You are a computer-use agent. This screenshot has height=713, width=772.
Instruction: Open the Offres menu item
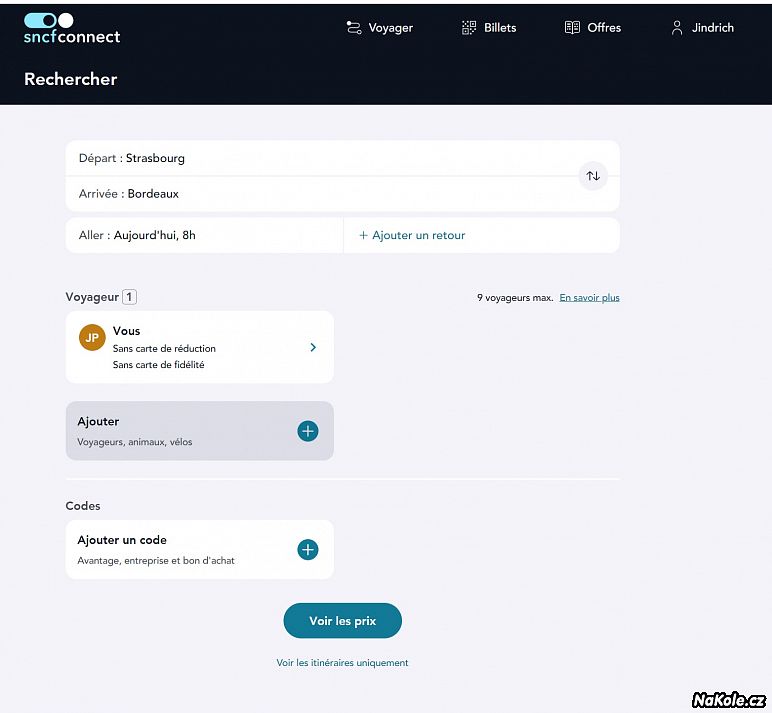(x=604, y=28)
